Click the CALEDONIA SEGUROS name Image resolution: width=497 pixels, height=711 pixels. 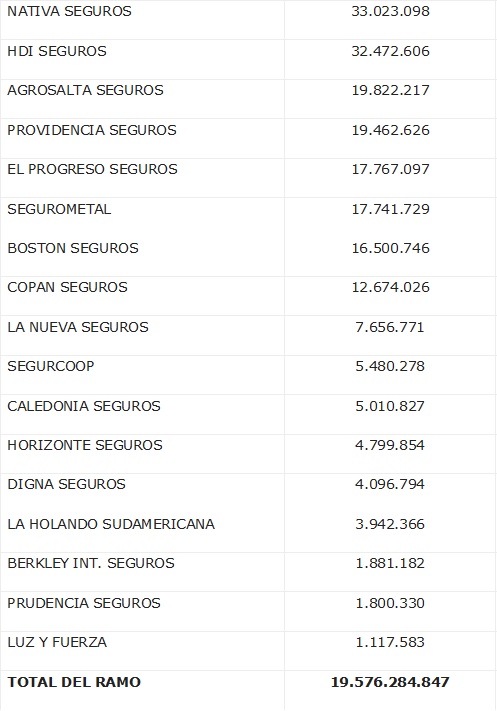(84, 406)
